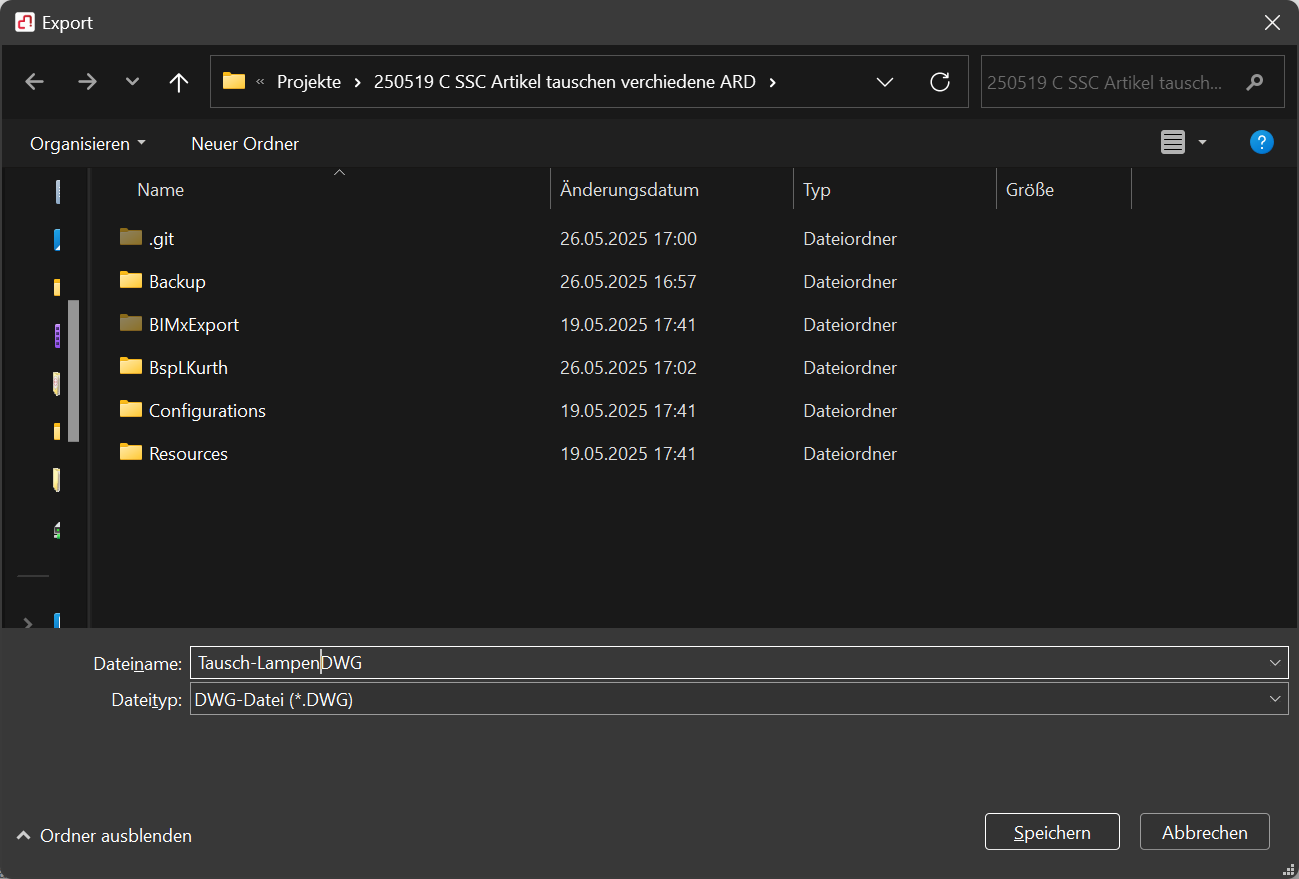Go back to previous folder
Image resolution: width=1299 pixels, height=879 pixels.
click(x=35, y=82)
